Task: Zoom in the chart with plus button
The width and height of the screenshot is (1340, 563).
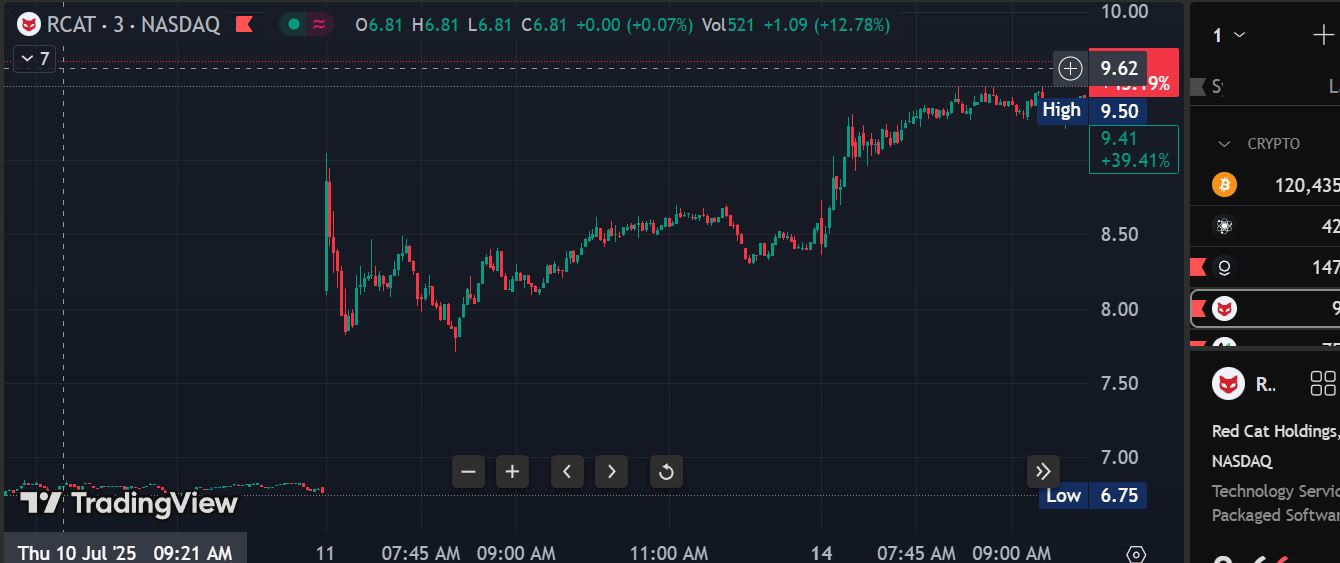Action: pyautogui.click(x=512, y=471)
